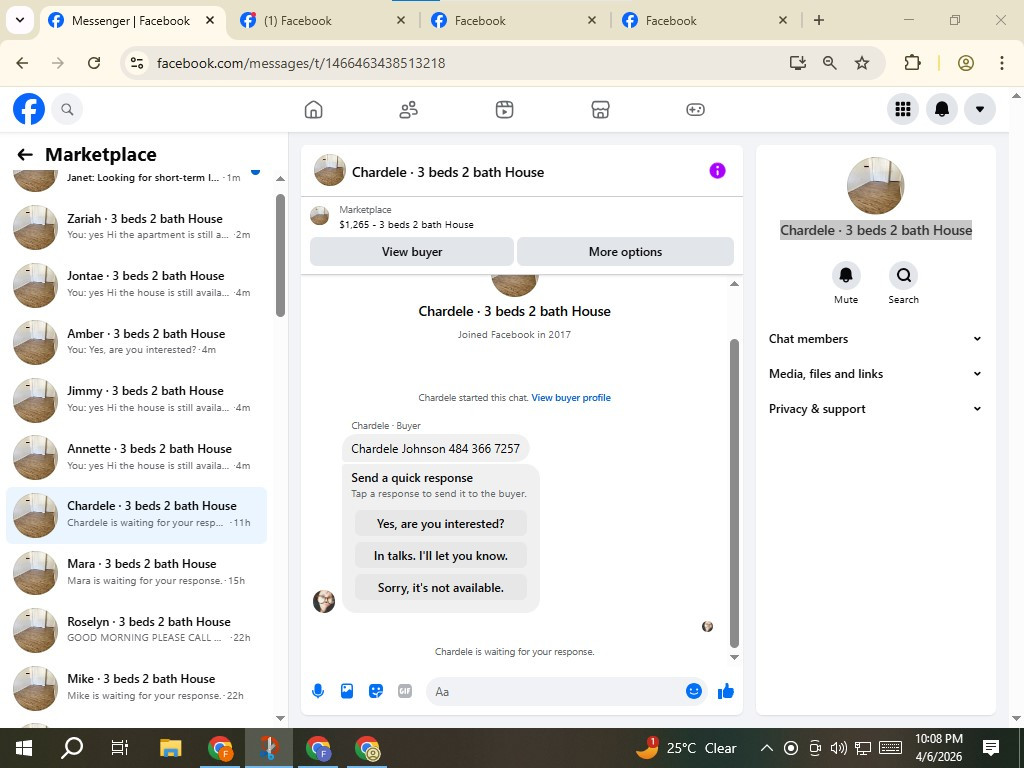Open the Jimmy conversation

click(x=136, y=399)
